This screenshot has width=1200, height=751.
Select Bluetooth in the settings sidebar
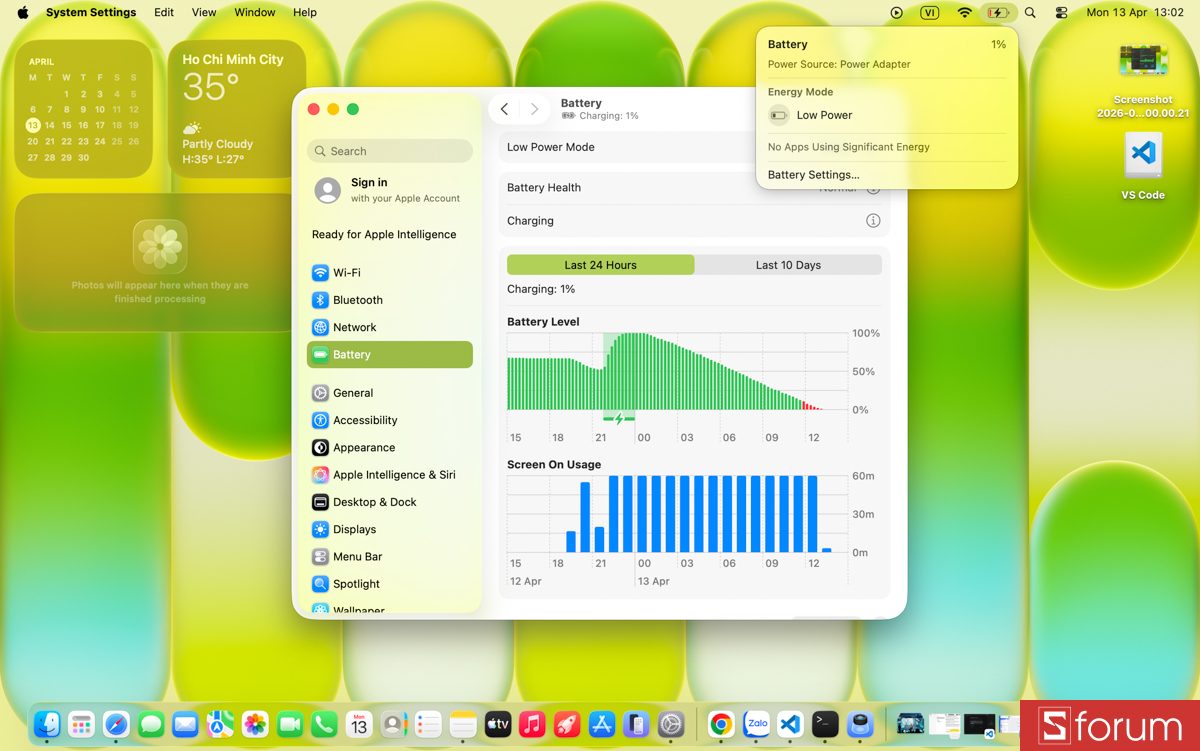pos(358,299)
